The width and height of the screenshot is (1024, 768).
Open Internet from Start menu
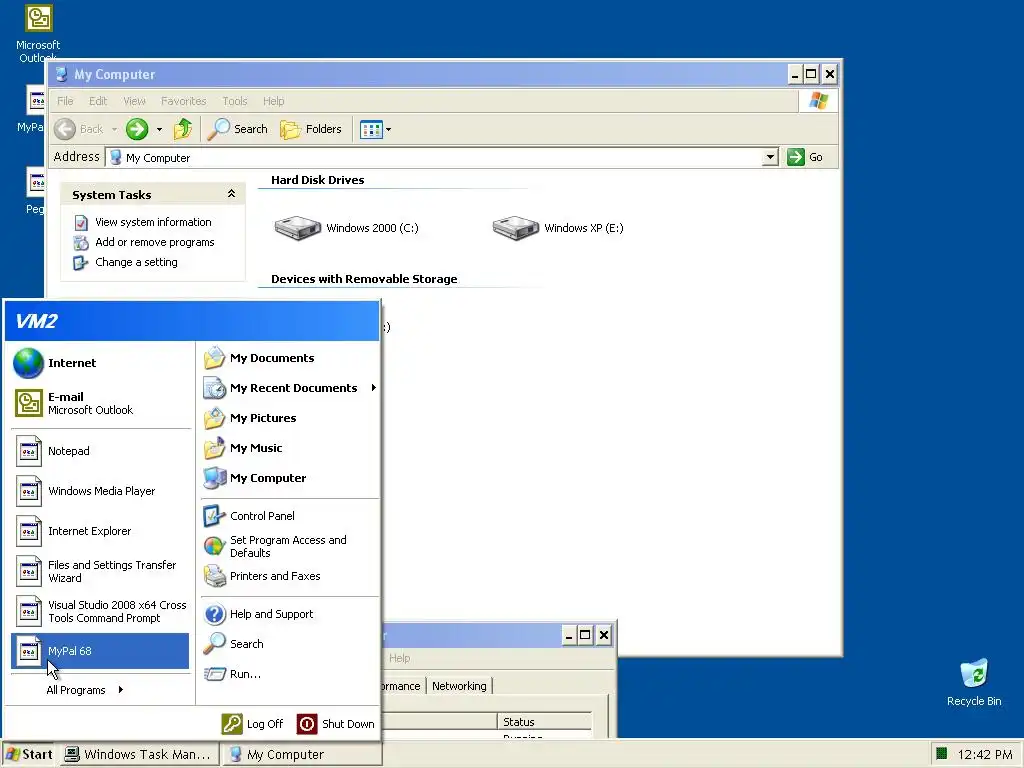pyautogui.click(x=100, y=363)
